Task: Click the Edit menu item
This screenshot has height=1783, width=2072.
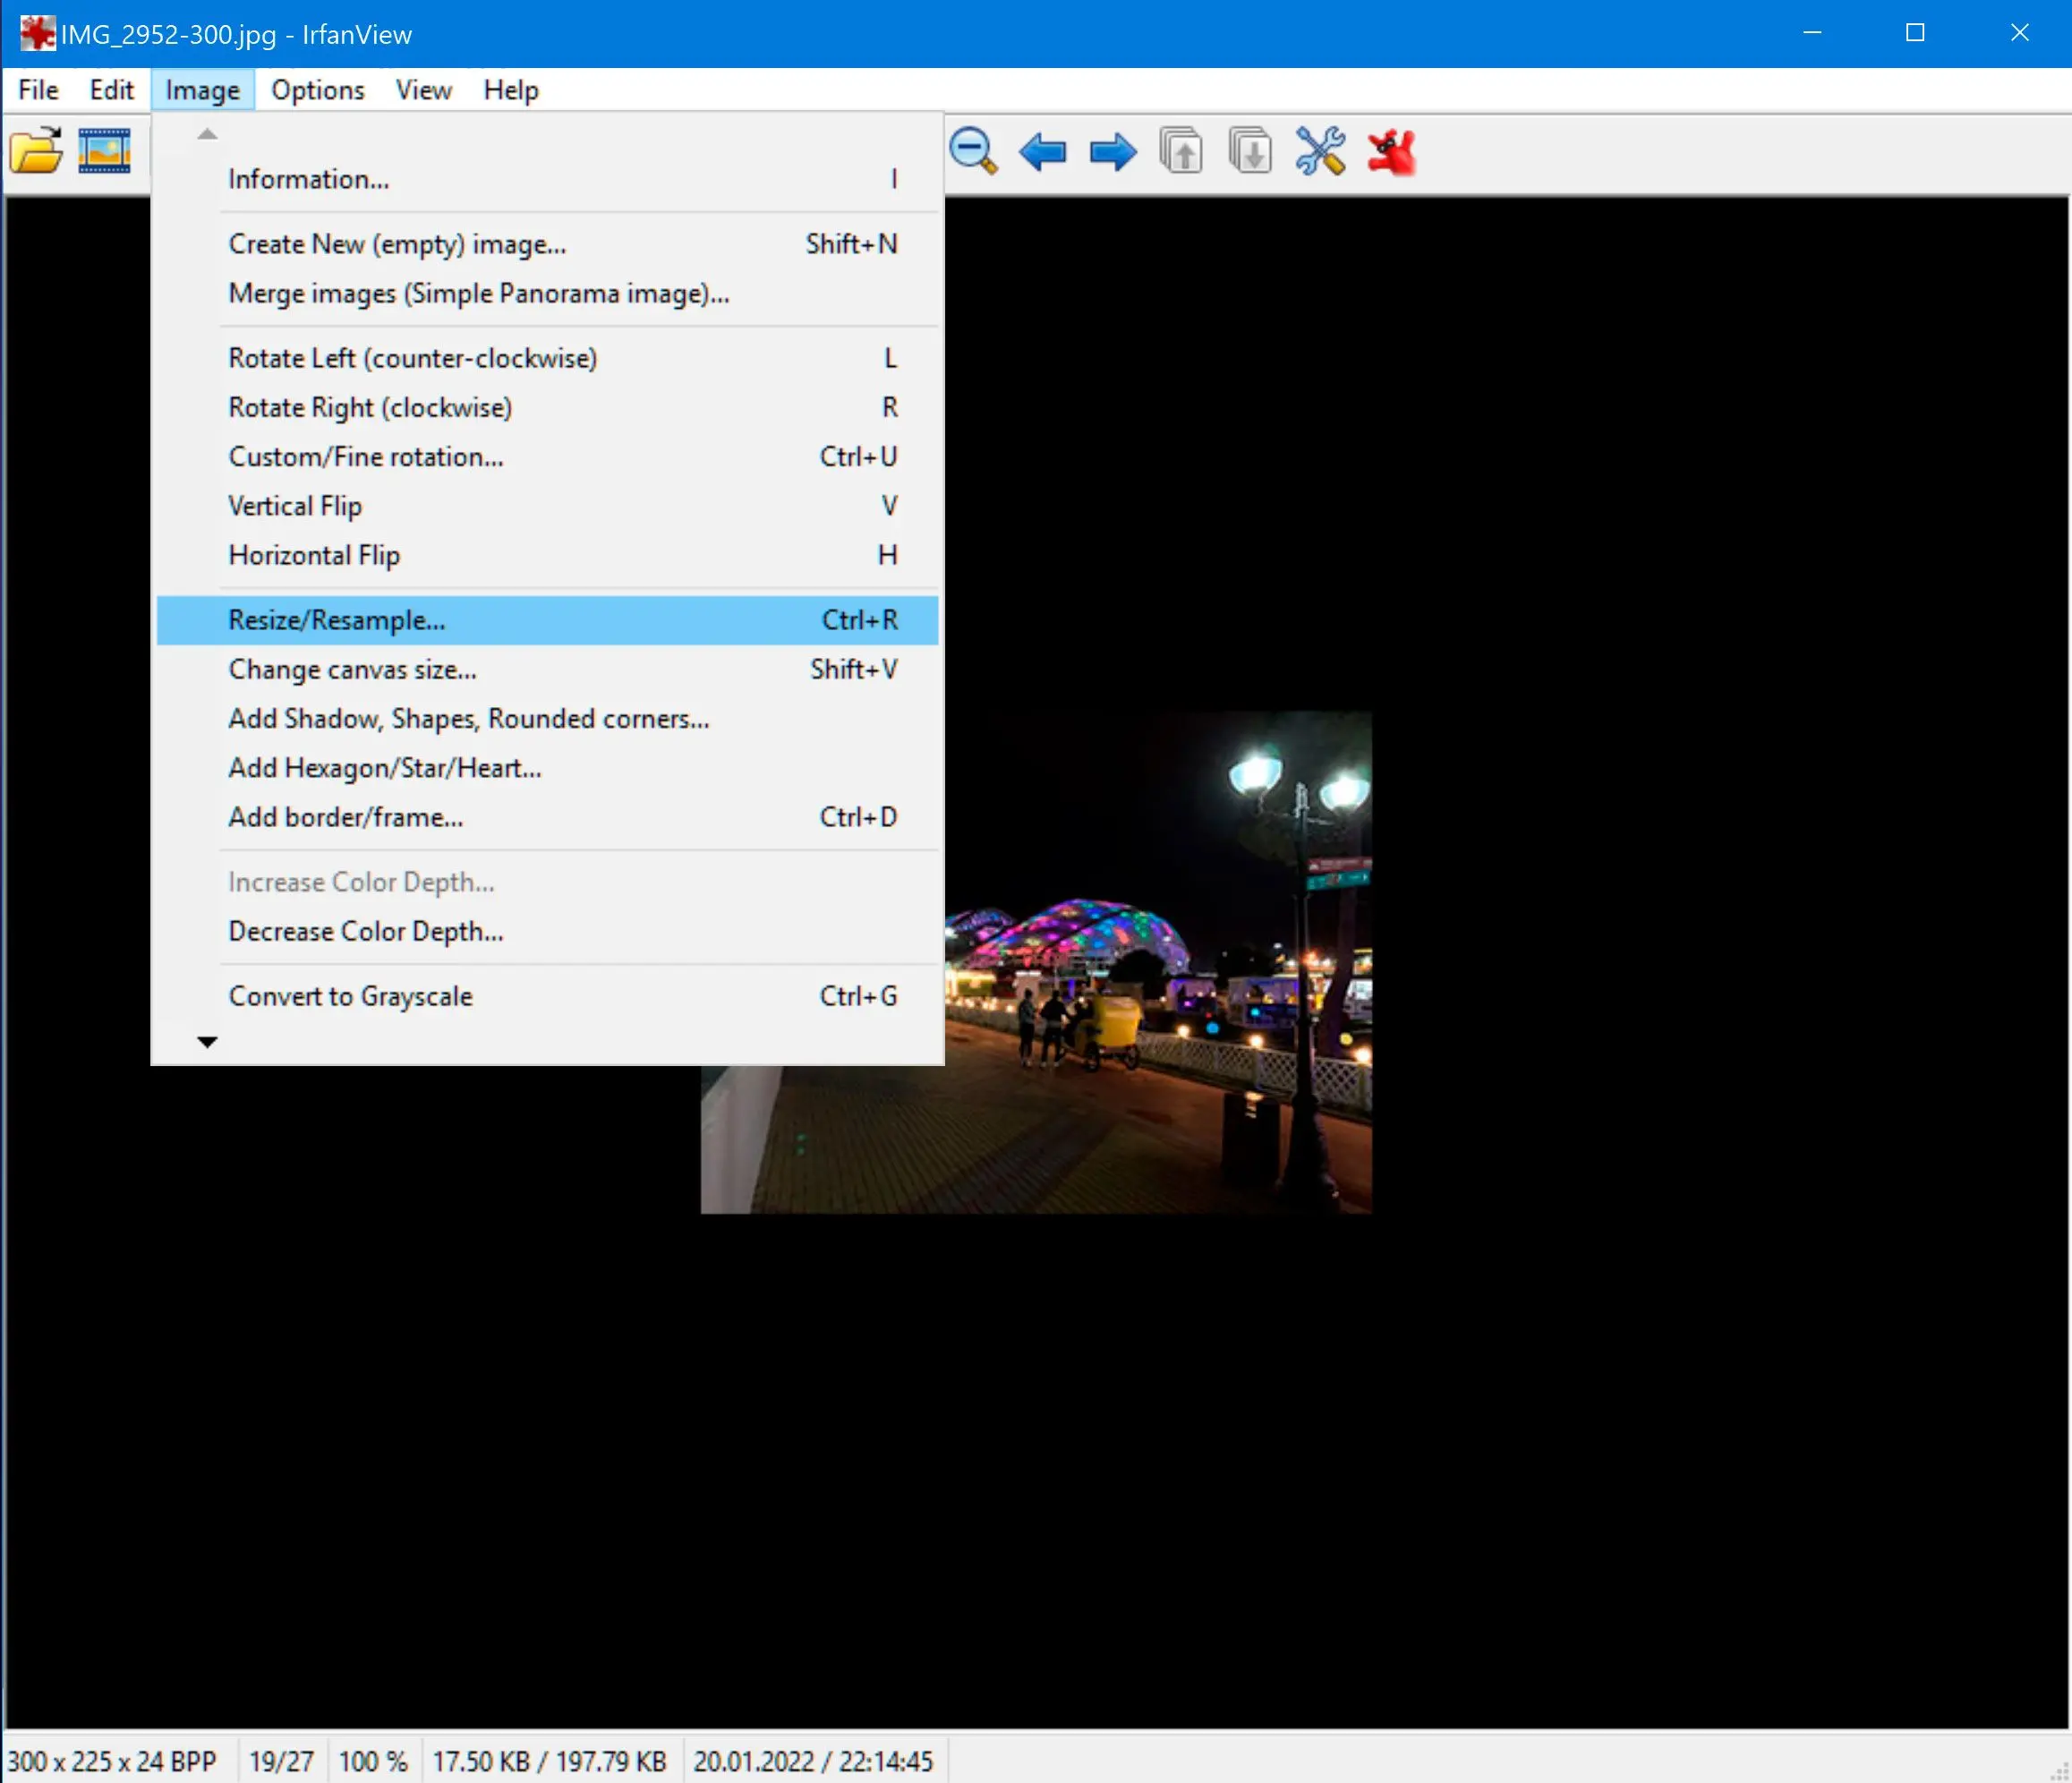Action: 111,90
